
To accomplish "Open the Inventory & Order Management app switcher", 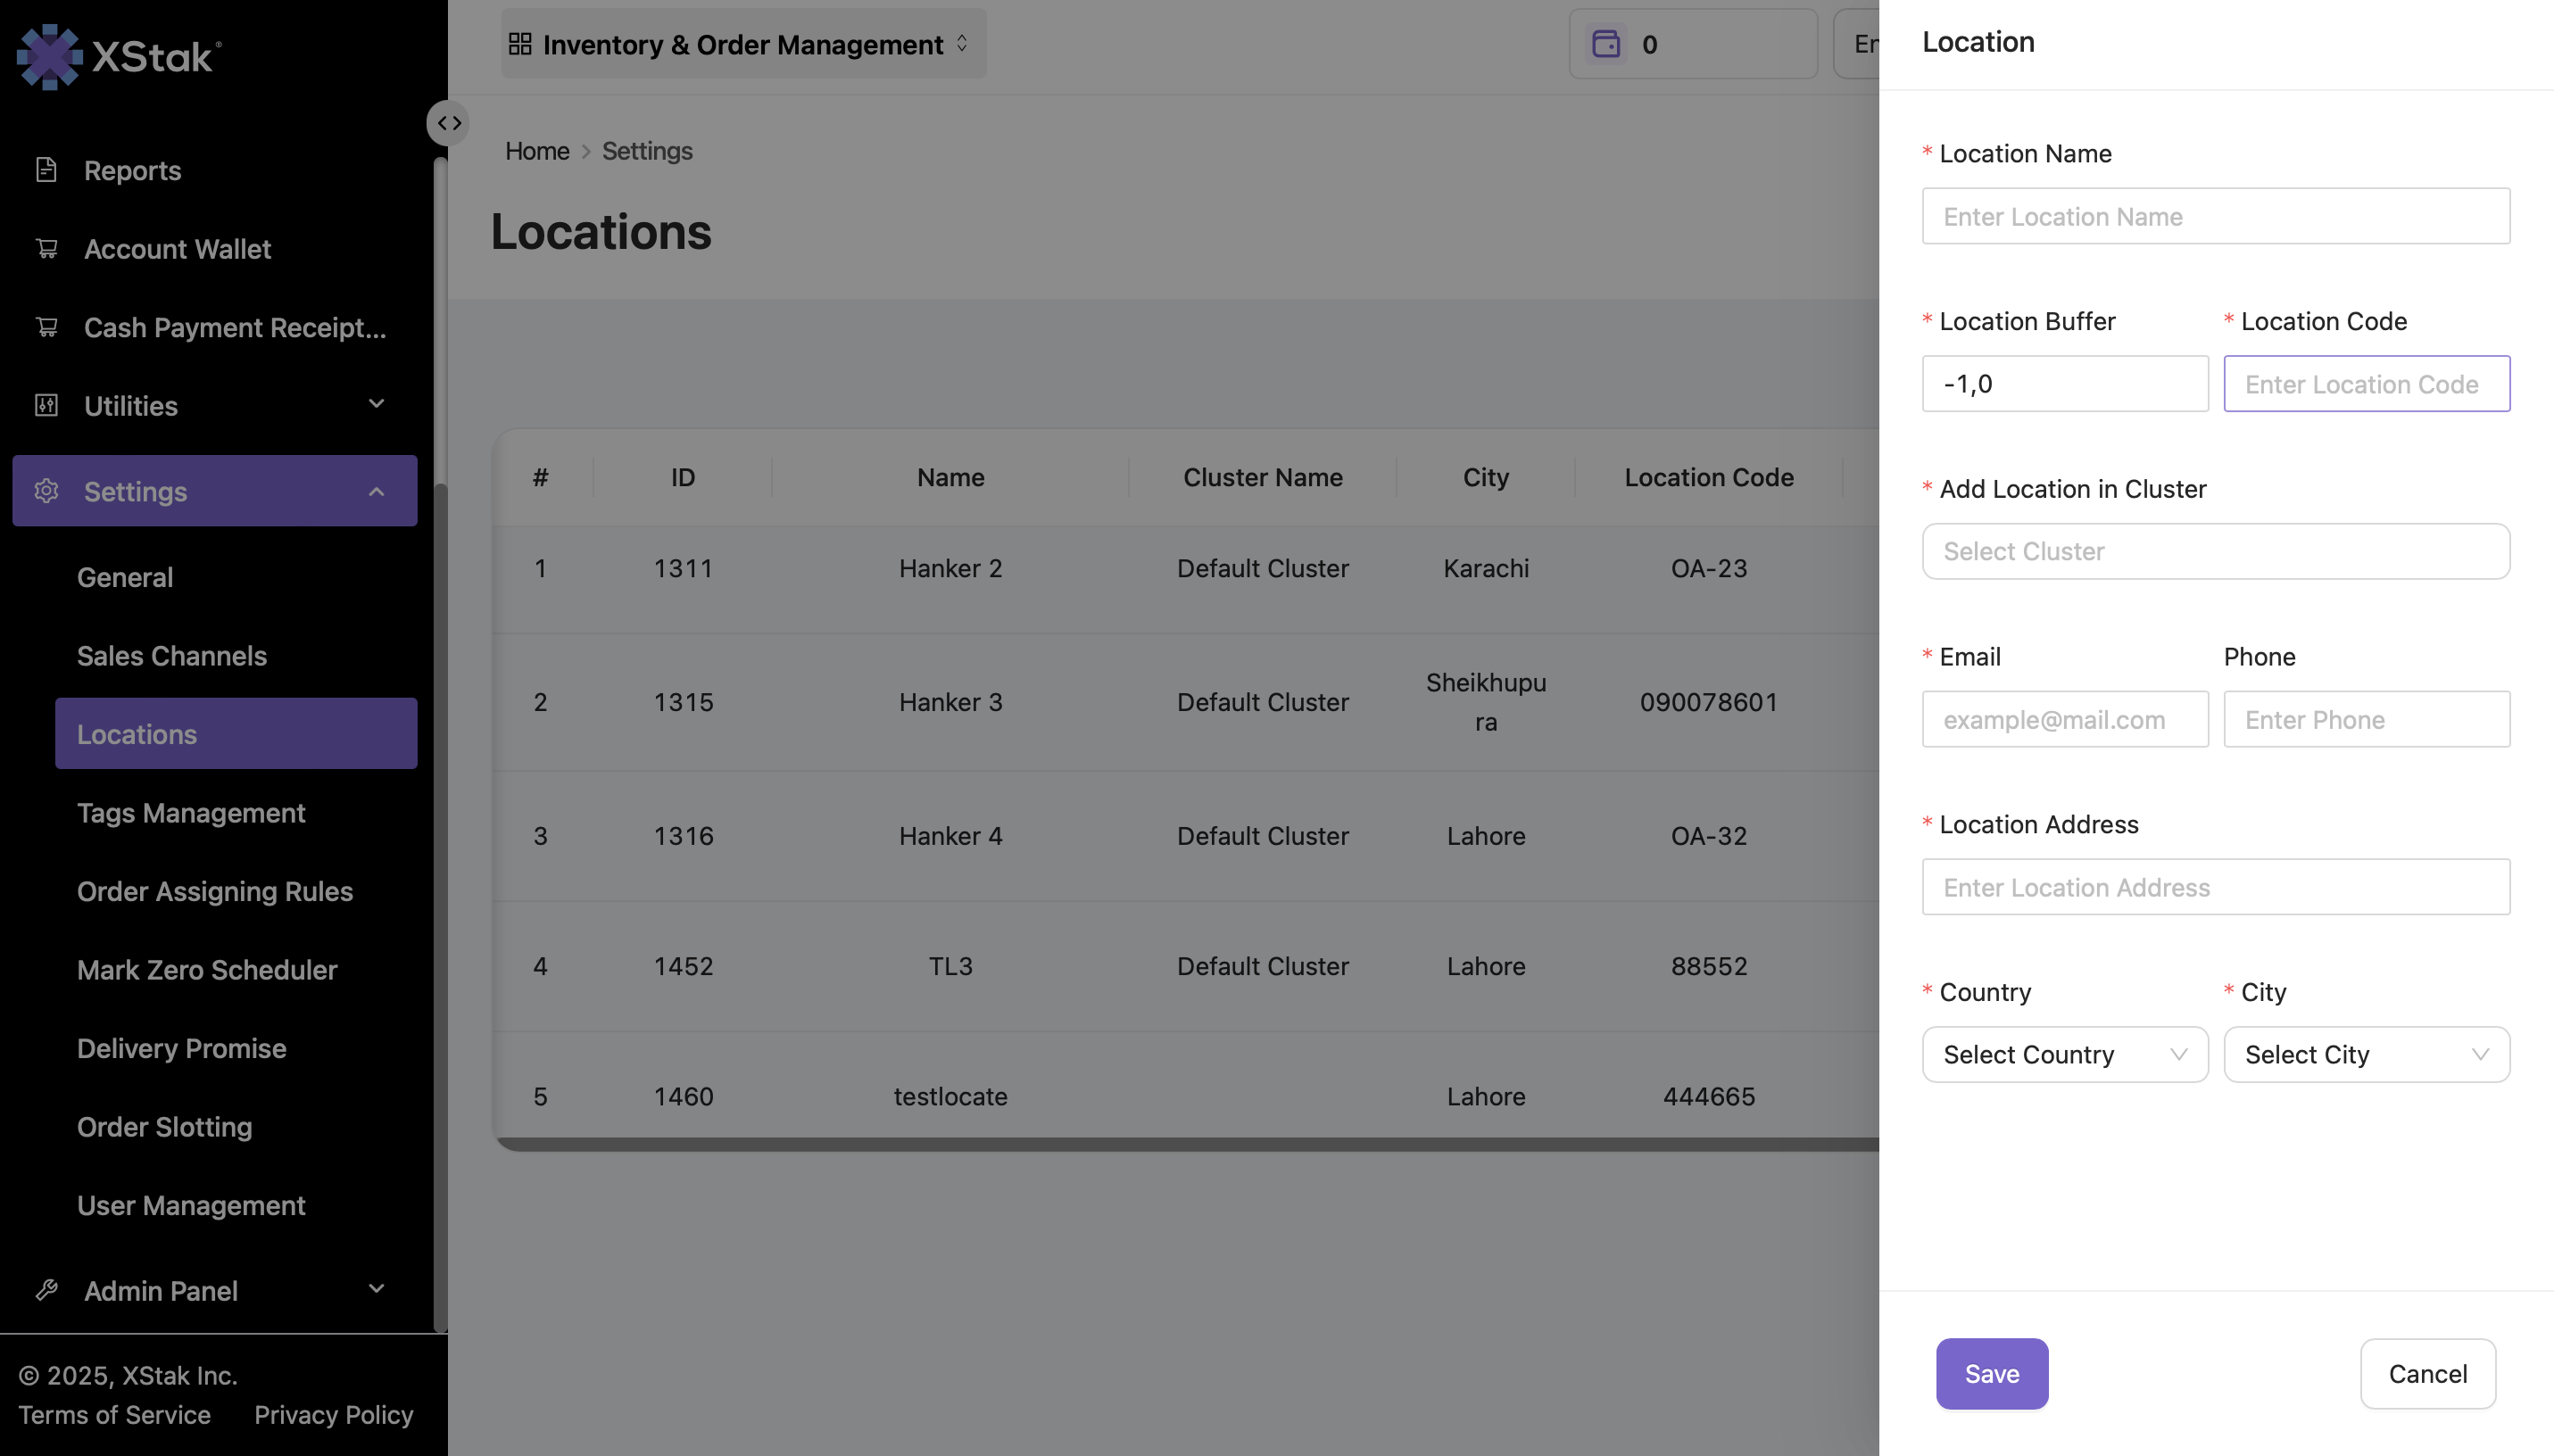I will tap(742, 44).
